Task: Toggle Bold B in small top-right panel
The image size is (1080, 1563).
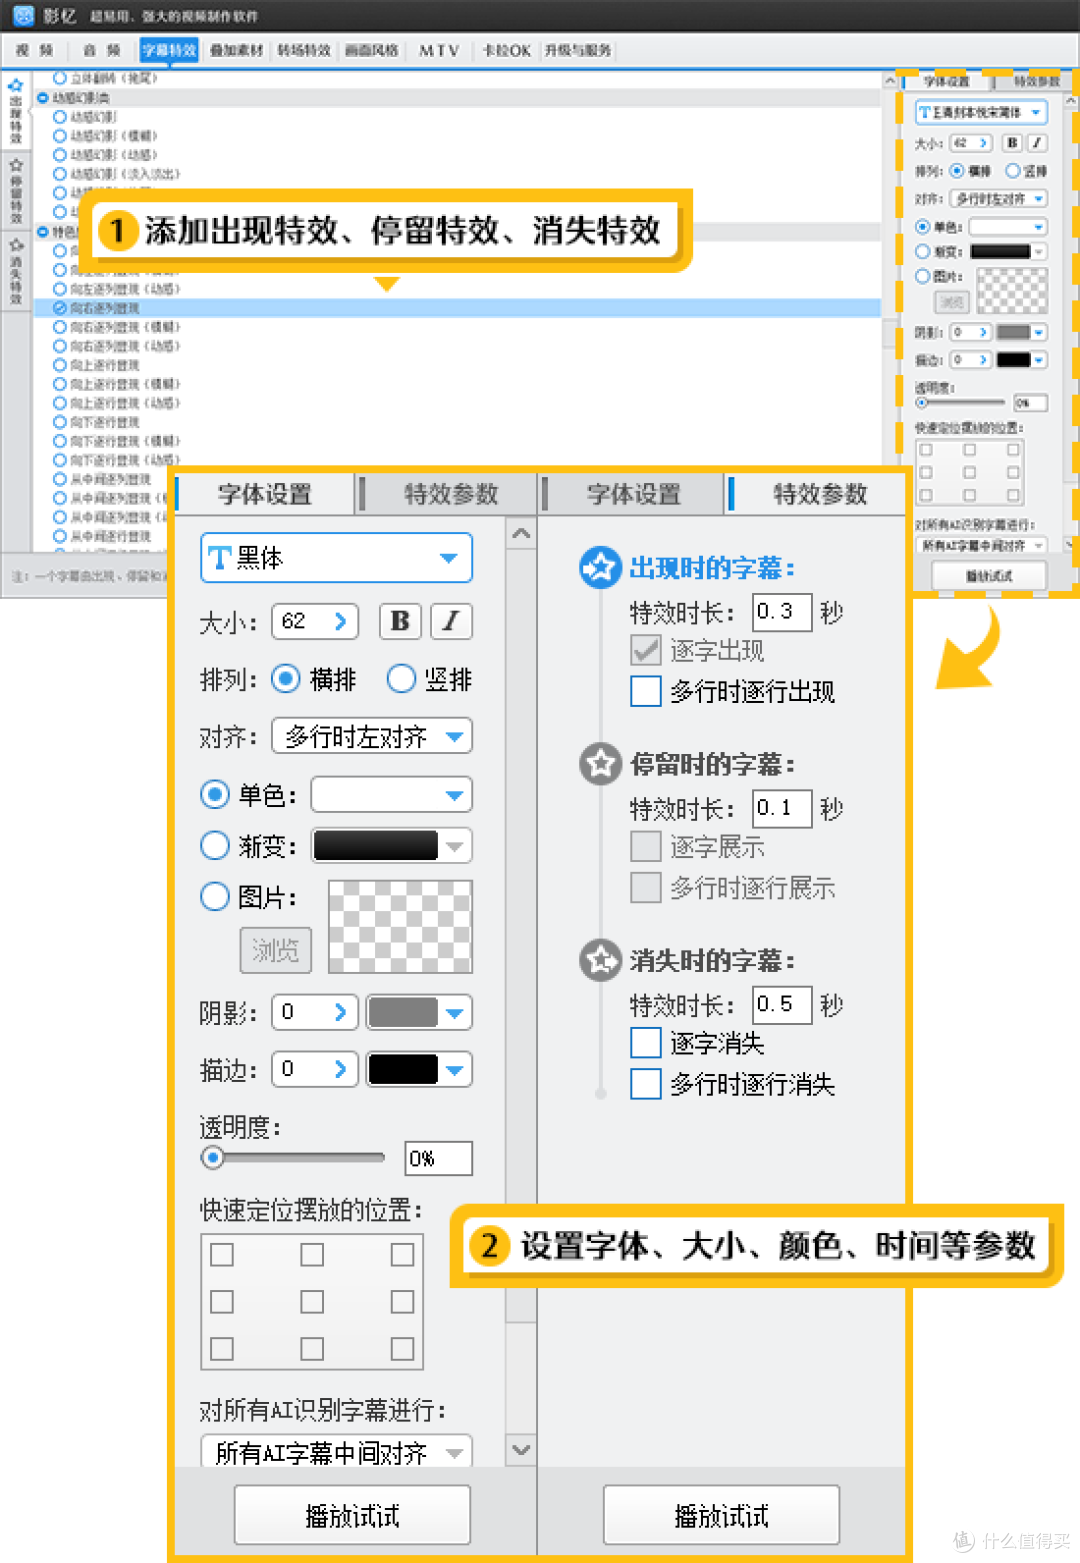Action: point(1013,143)
